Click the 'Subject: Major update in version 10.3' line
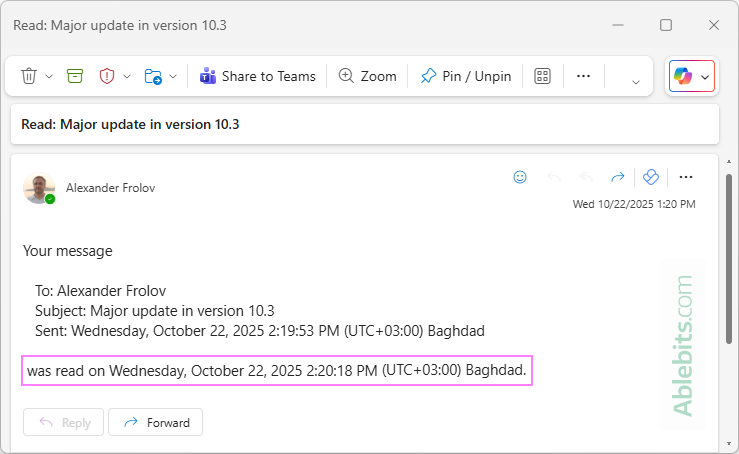Image resolution: width=739 pixels, height=454 pixels. click(155, 311)
